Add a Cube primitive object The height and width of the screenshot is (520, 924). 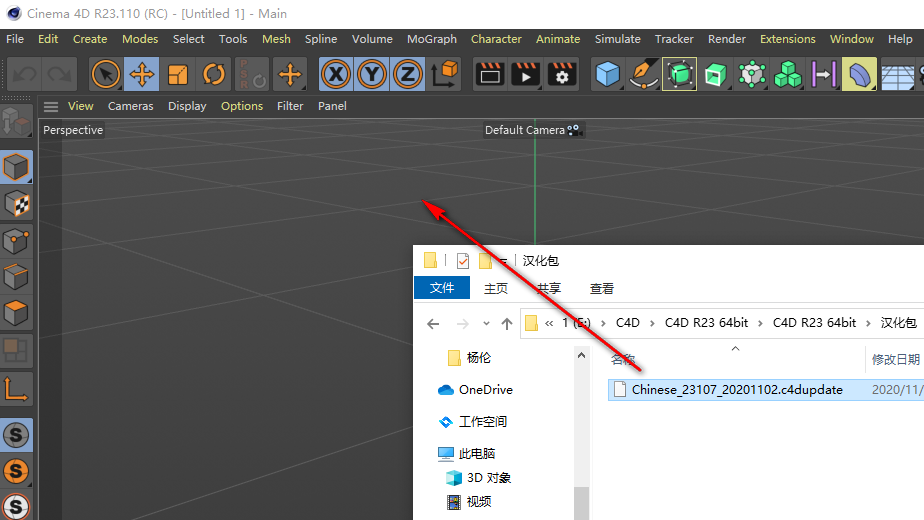click(x=607, y=74)
